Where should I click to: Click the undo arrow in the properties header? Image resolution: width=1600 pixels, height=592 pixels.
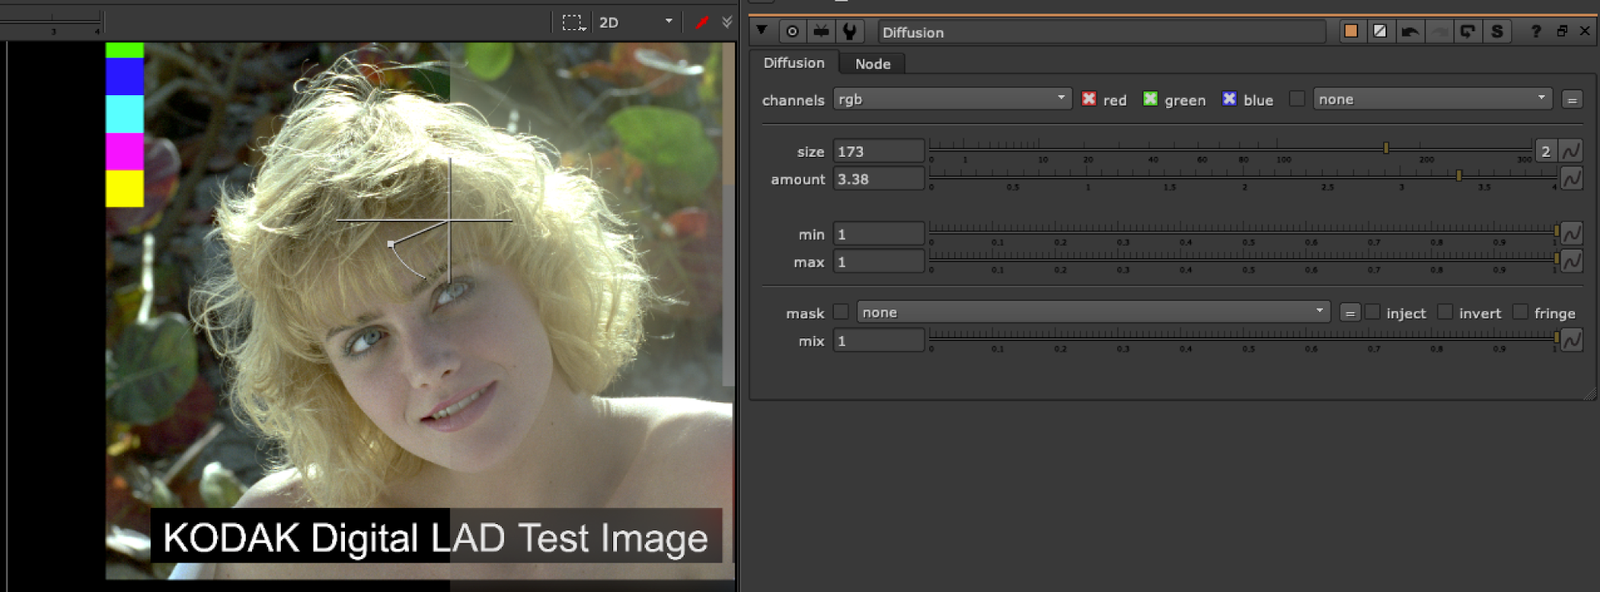pyautogui.click(x=1410, y=32)
